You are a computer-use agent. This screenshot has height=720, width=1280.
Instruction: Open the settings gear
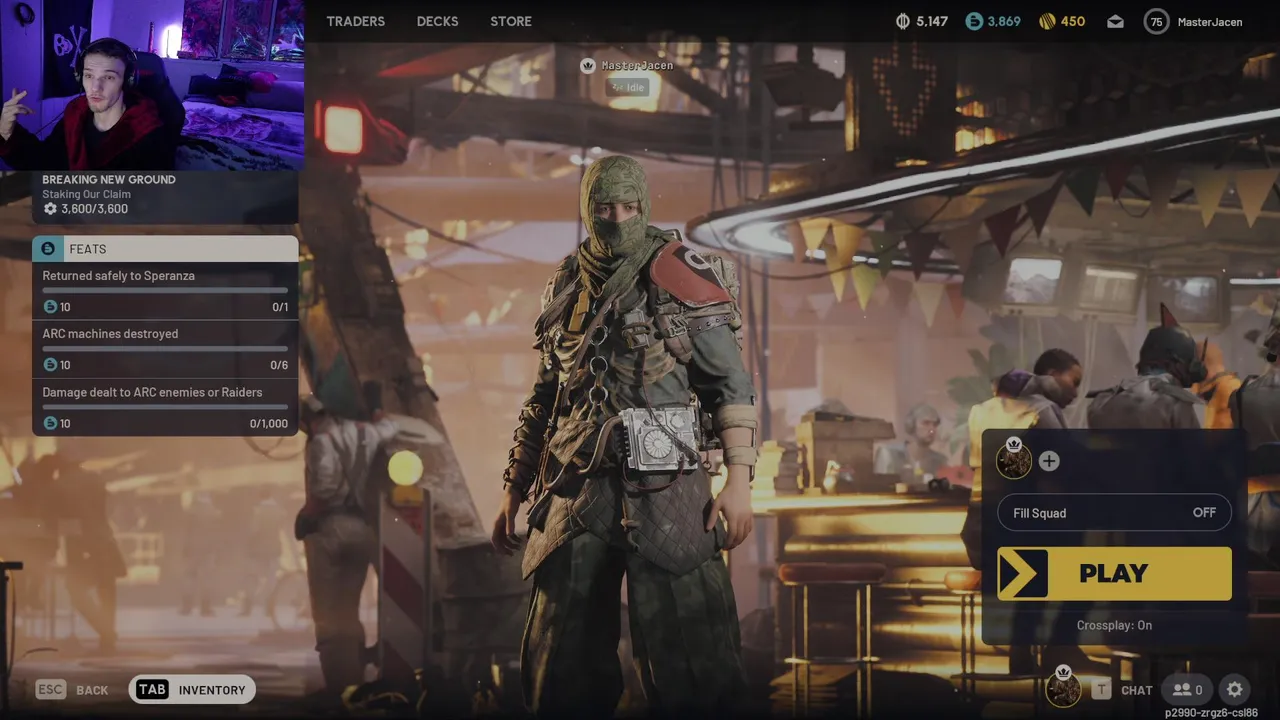click(1235, 690)
